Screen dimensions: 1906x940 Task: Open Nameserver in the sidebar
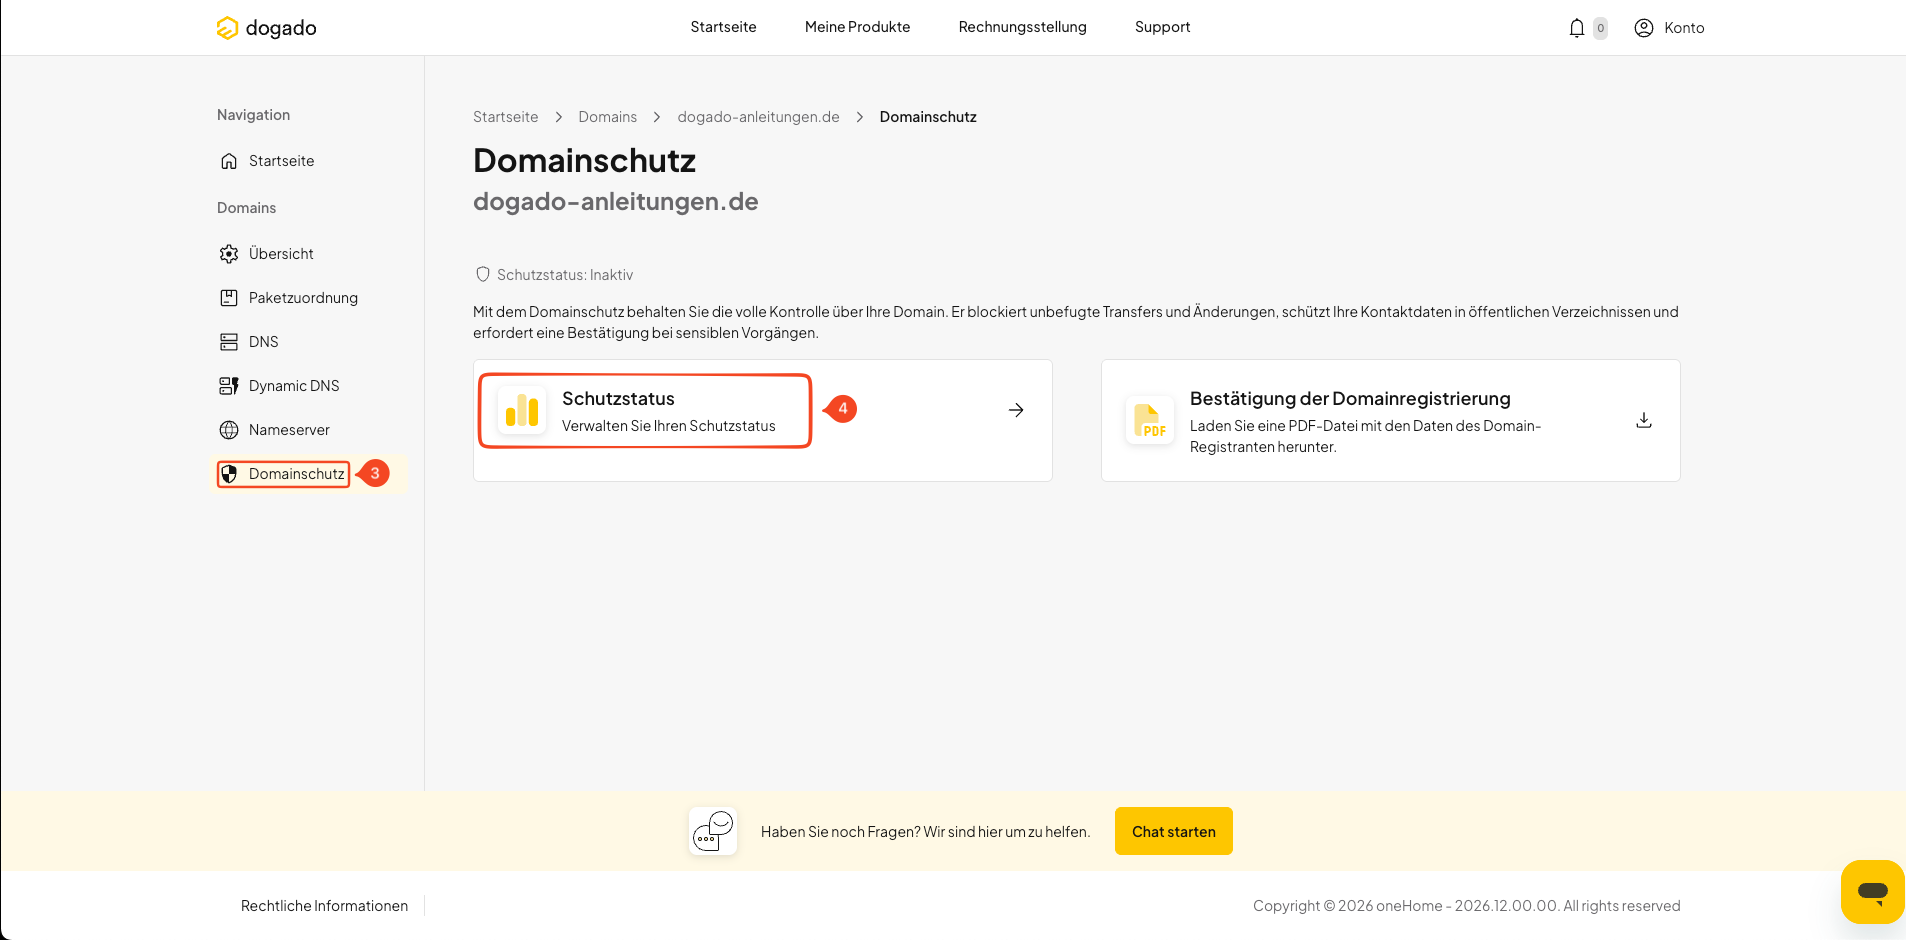click(289, 430)
